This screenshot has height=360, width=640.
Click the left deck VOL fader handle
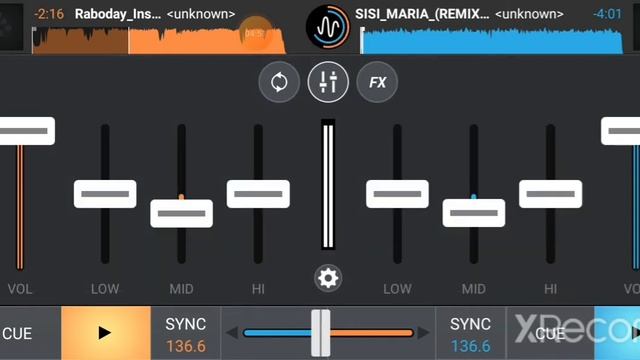[x=27, y=131]
